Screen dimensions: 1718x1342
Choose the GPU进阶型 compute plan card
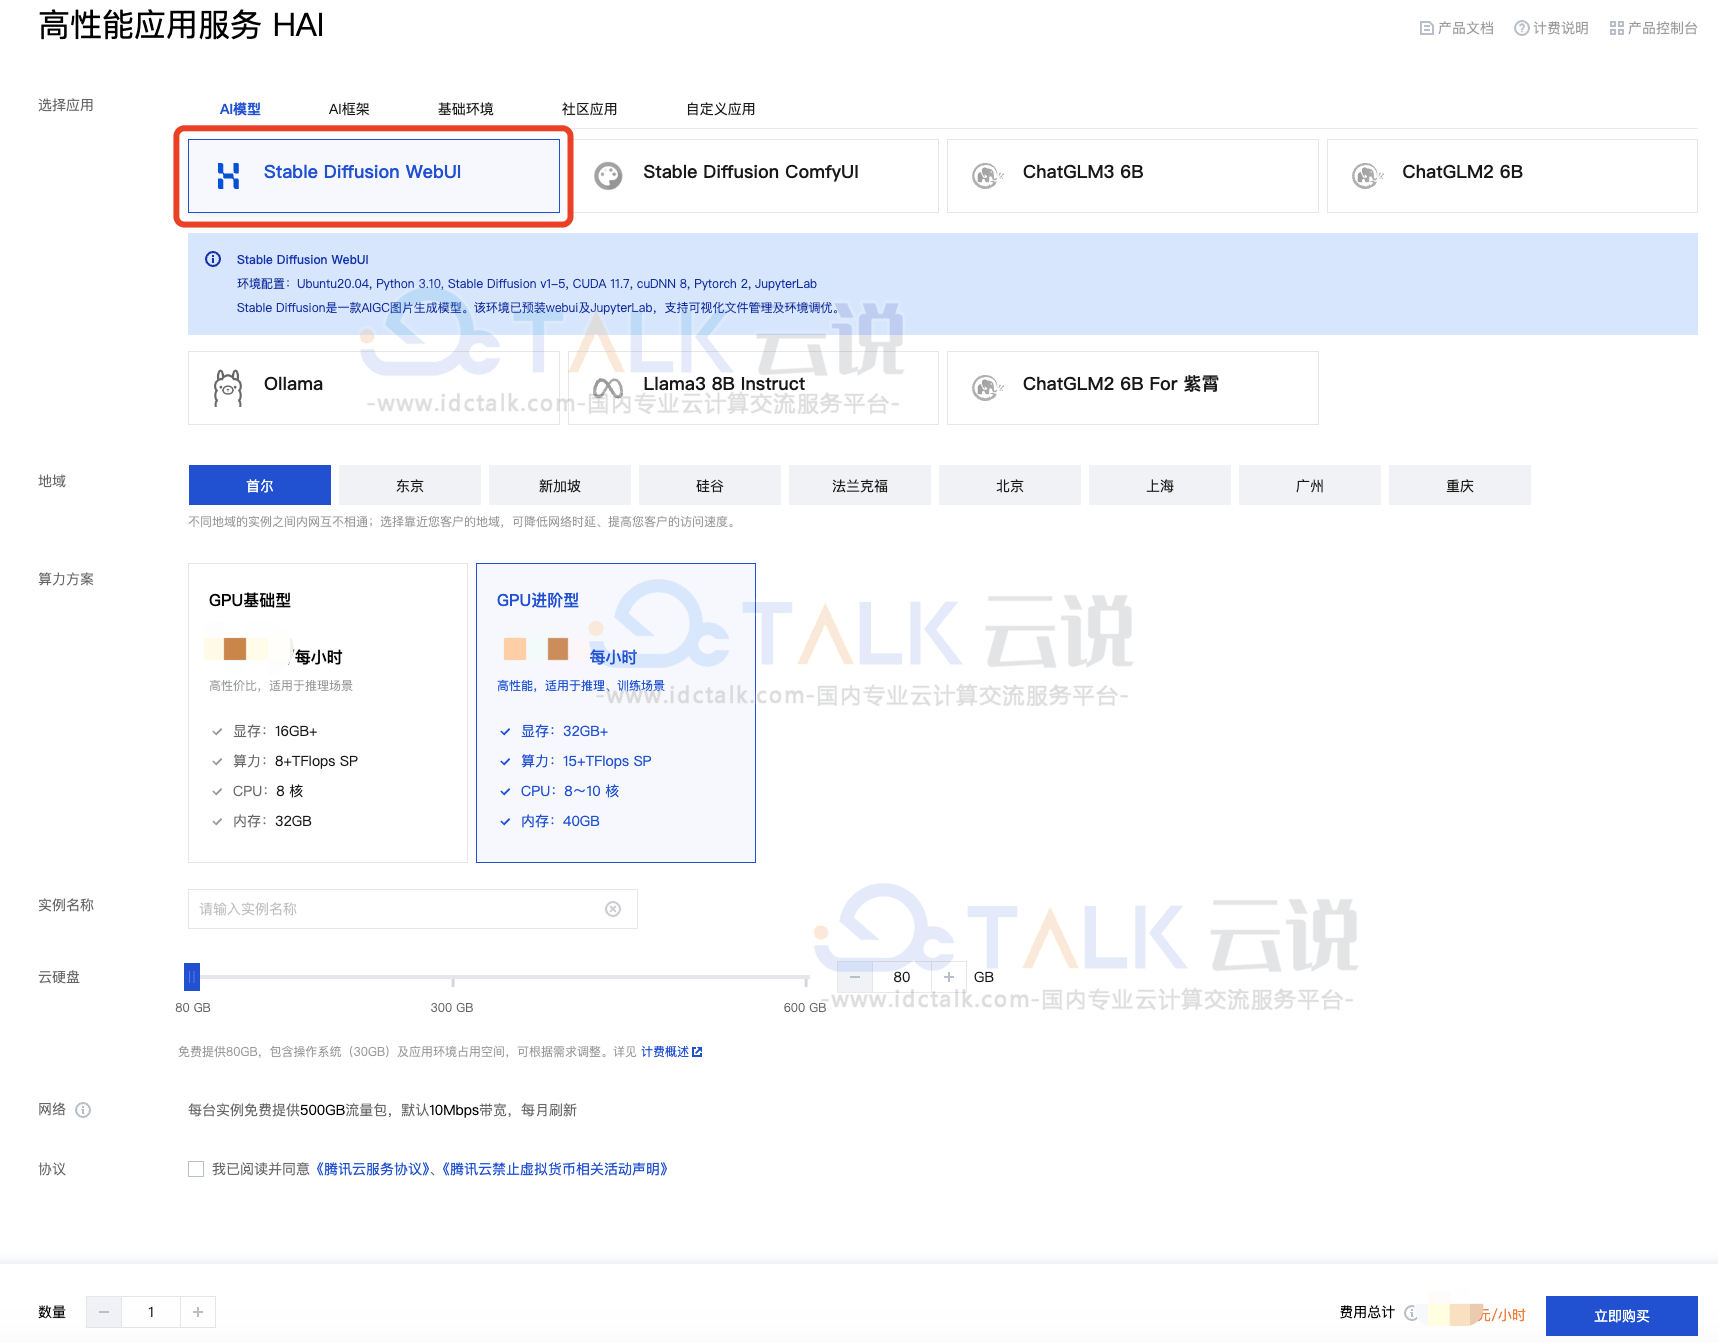616,713
